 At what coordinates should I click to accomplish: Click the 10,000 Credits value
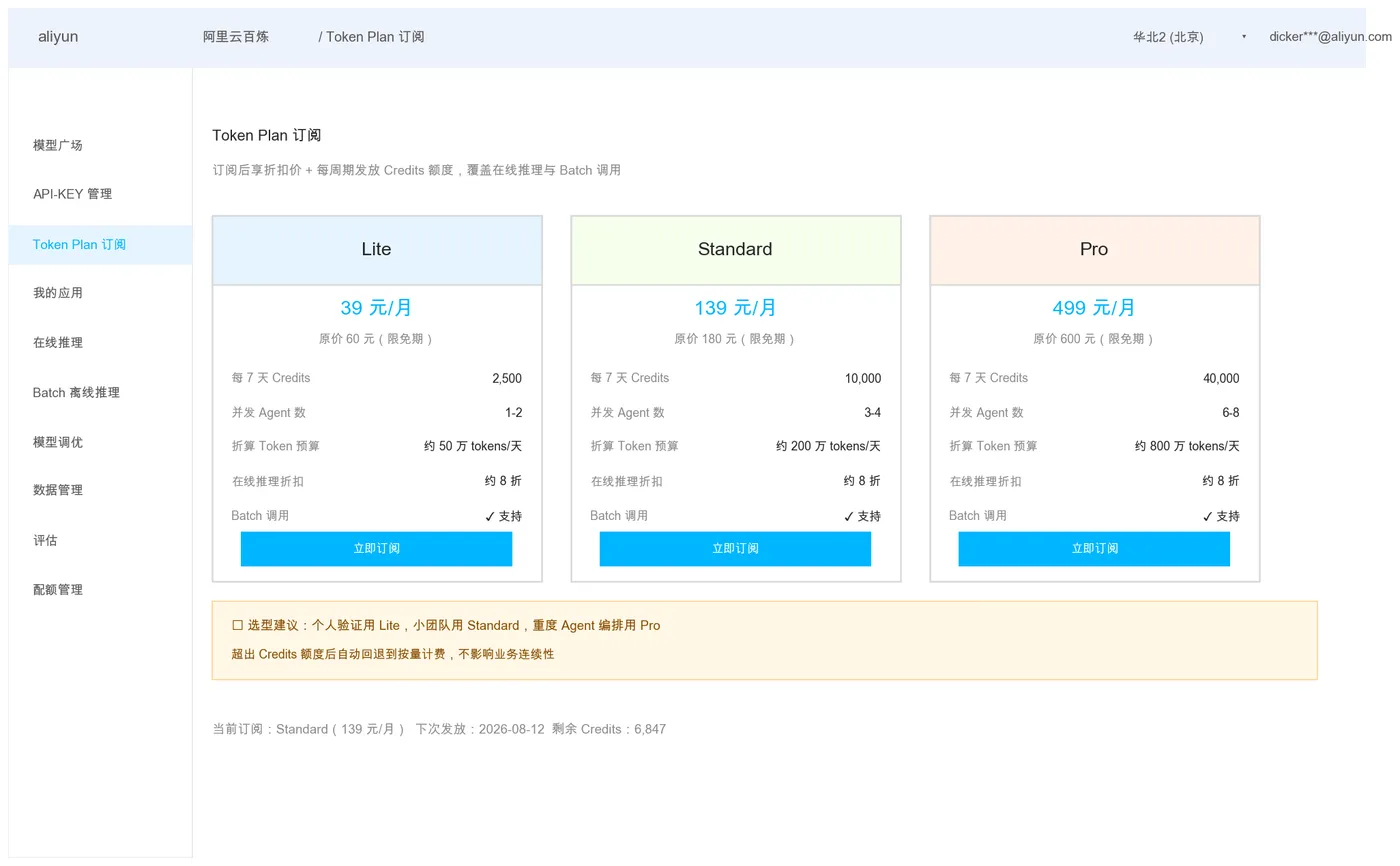pos(863,379)
